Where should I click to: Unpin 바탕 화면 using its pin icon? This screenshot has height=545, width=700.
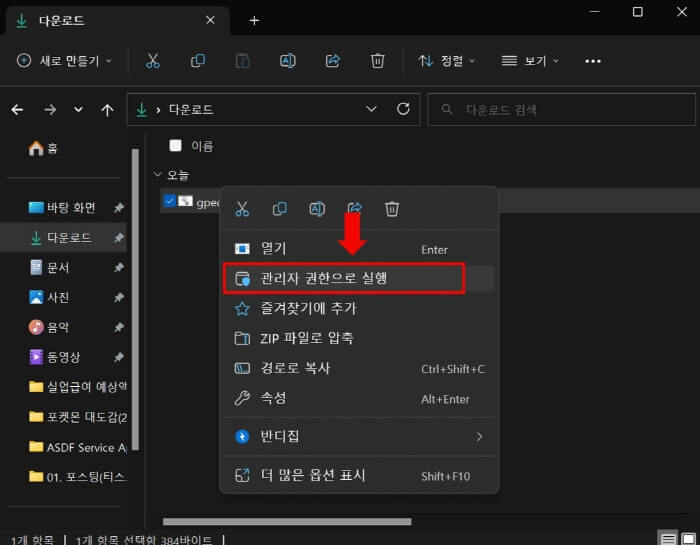click(x=119, y=208)
